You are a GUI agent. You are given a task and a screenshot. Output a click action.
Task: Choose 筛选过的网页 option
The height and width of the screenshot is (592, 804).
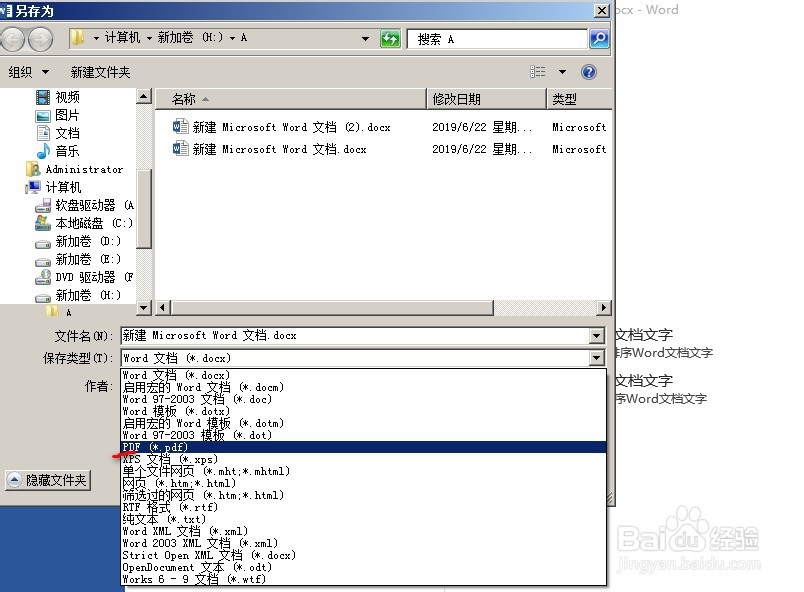[x=364, y=495]
